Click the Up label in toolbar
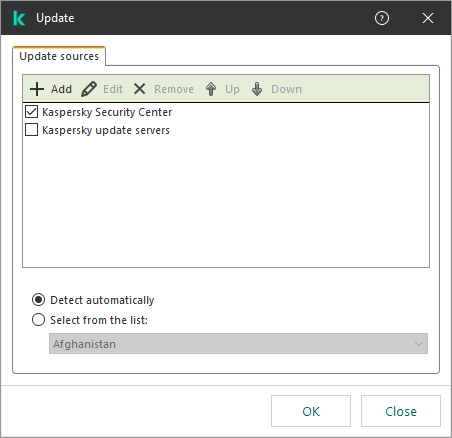 (x=232, y=89)
